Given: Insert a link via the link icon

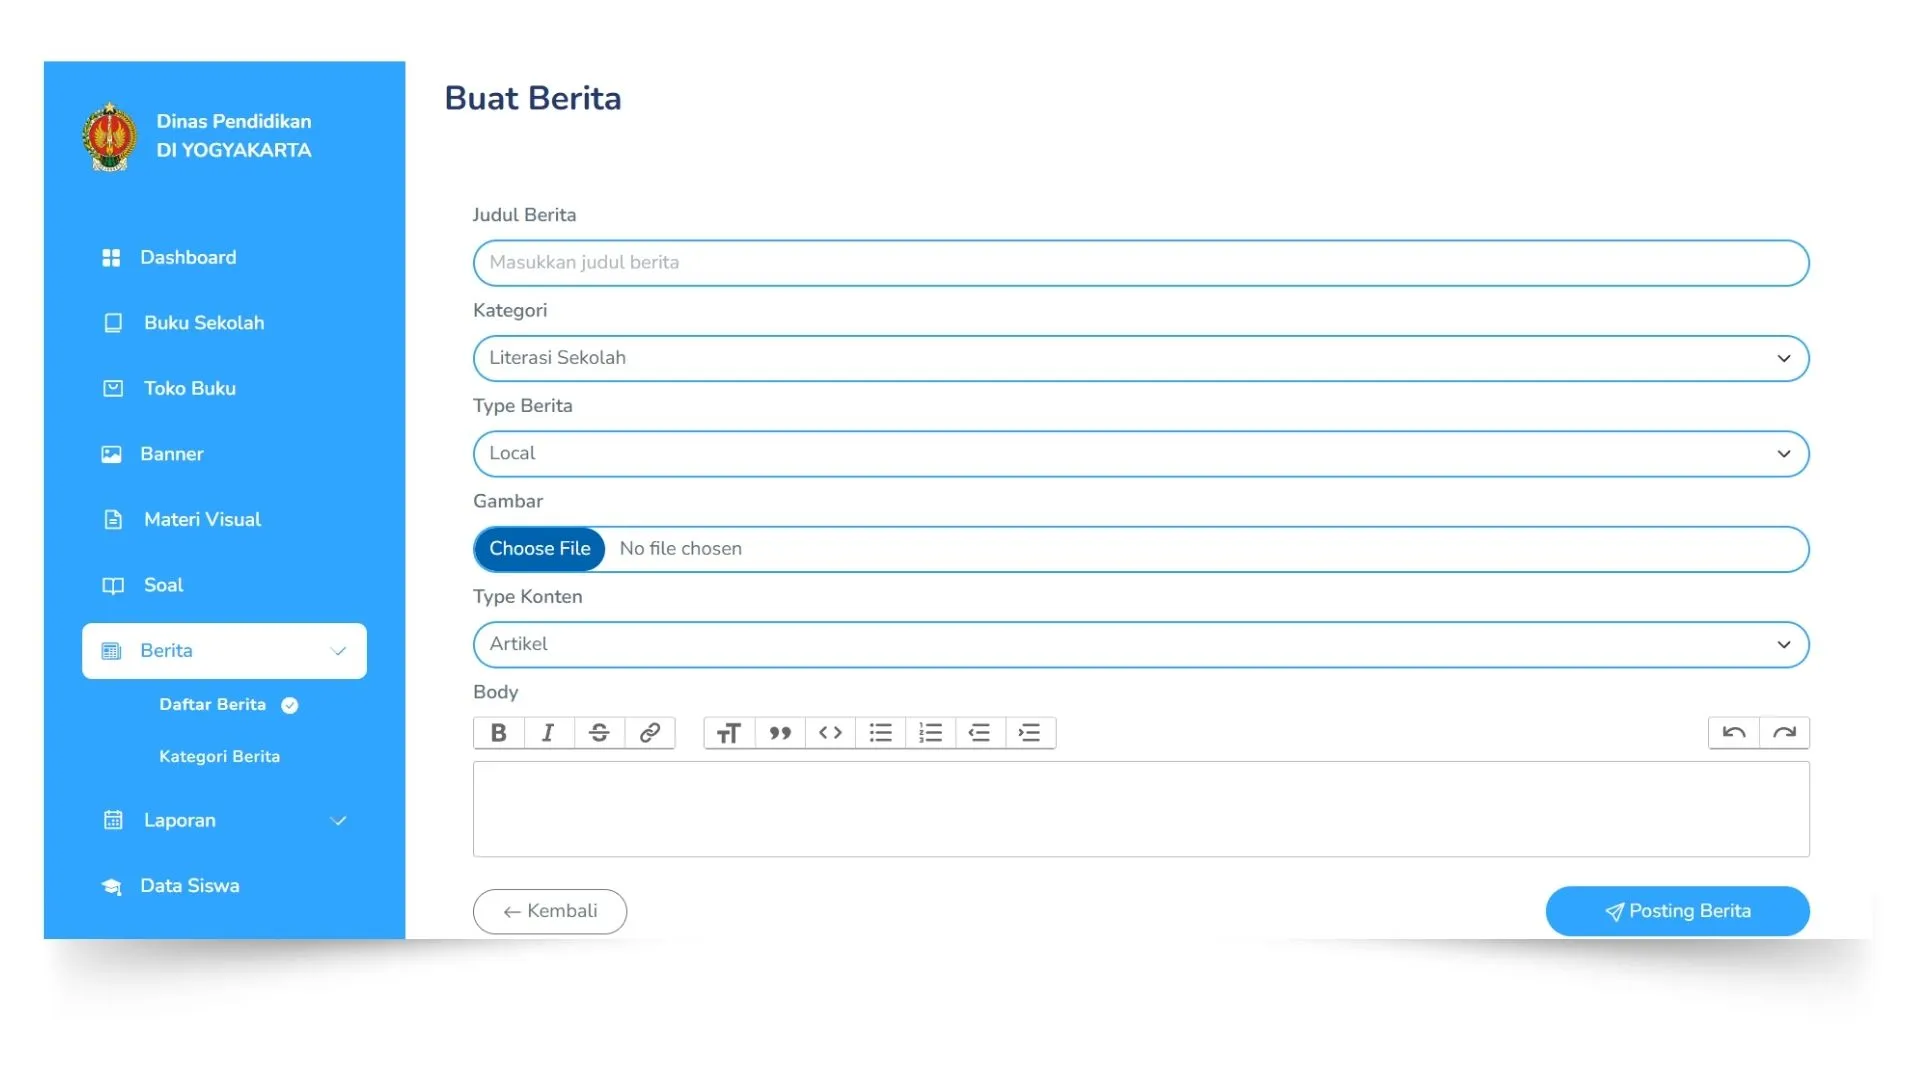Looking at the screenshot, I should [650, 733].
